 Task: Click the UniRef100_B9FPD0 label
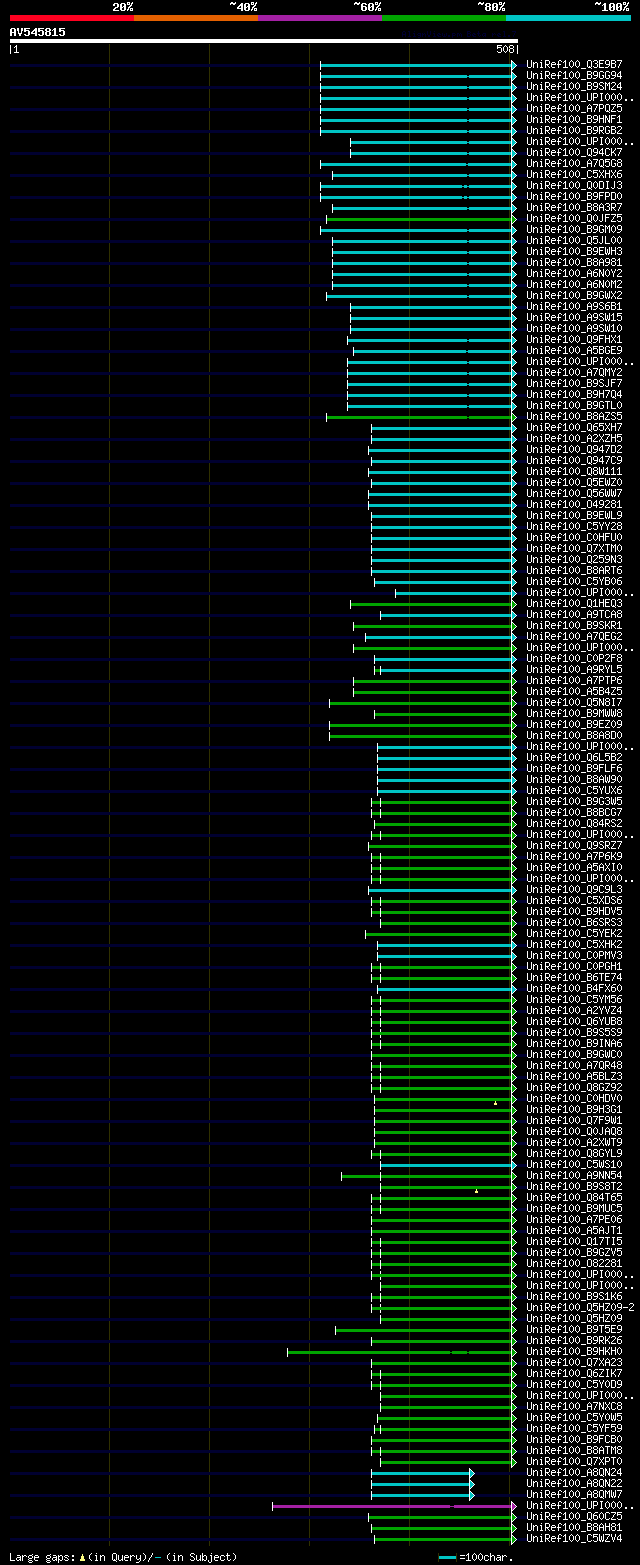(x=574, y=197)
